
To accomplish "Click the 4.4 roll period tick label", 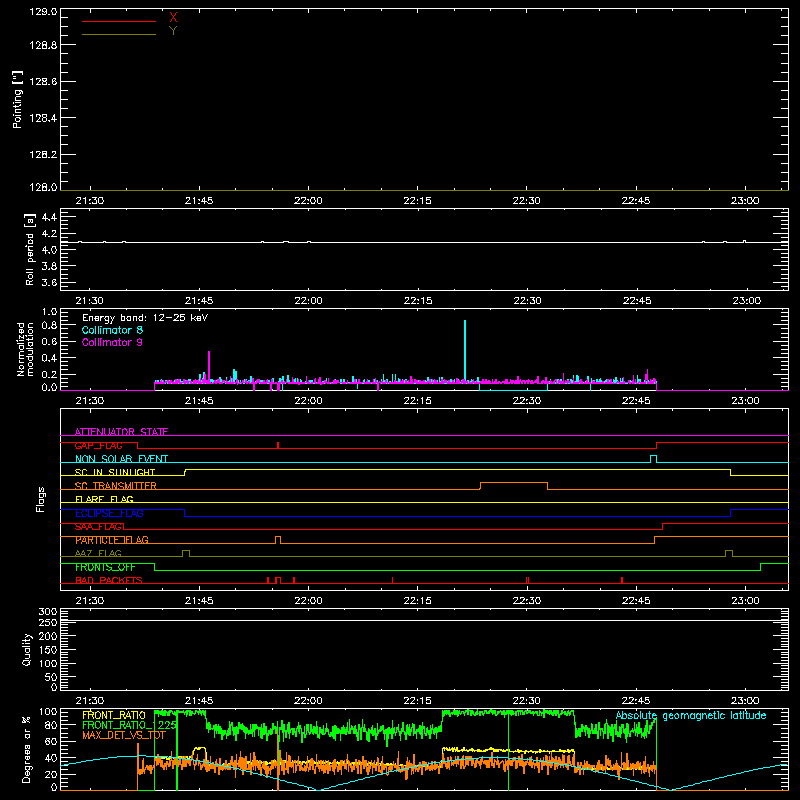I will 49,218.
